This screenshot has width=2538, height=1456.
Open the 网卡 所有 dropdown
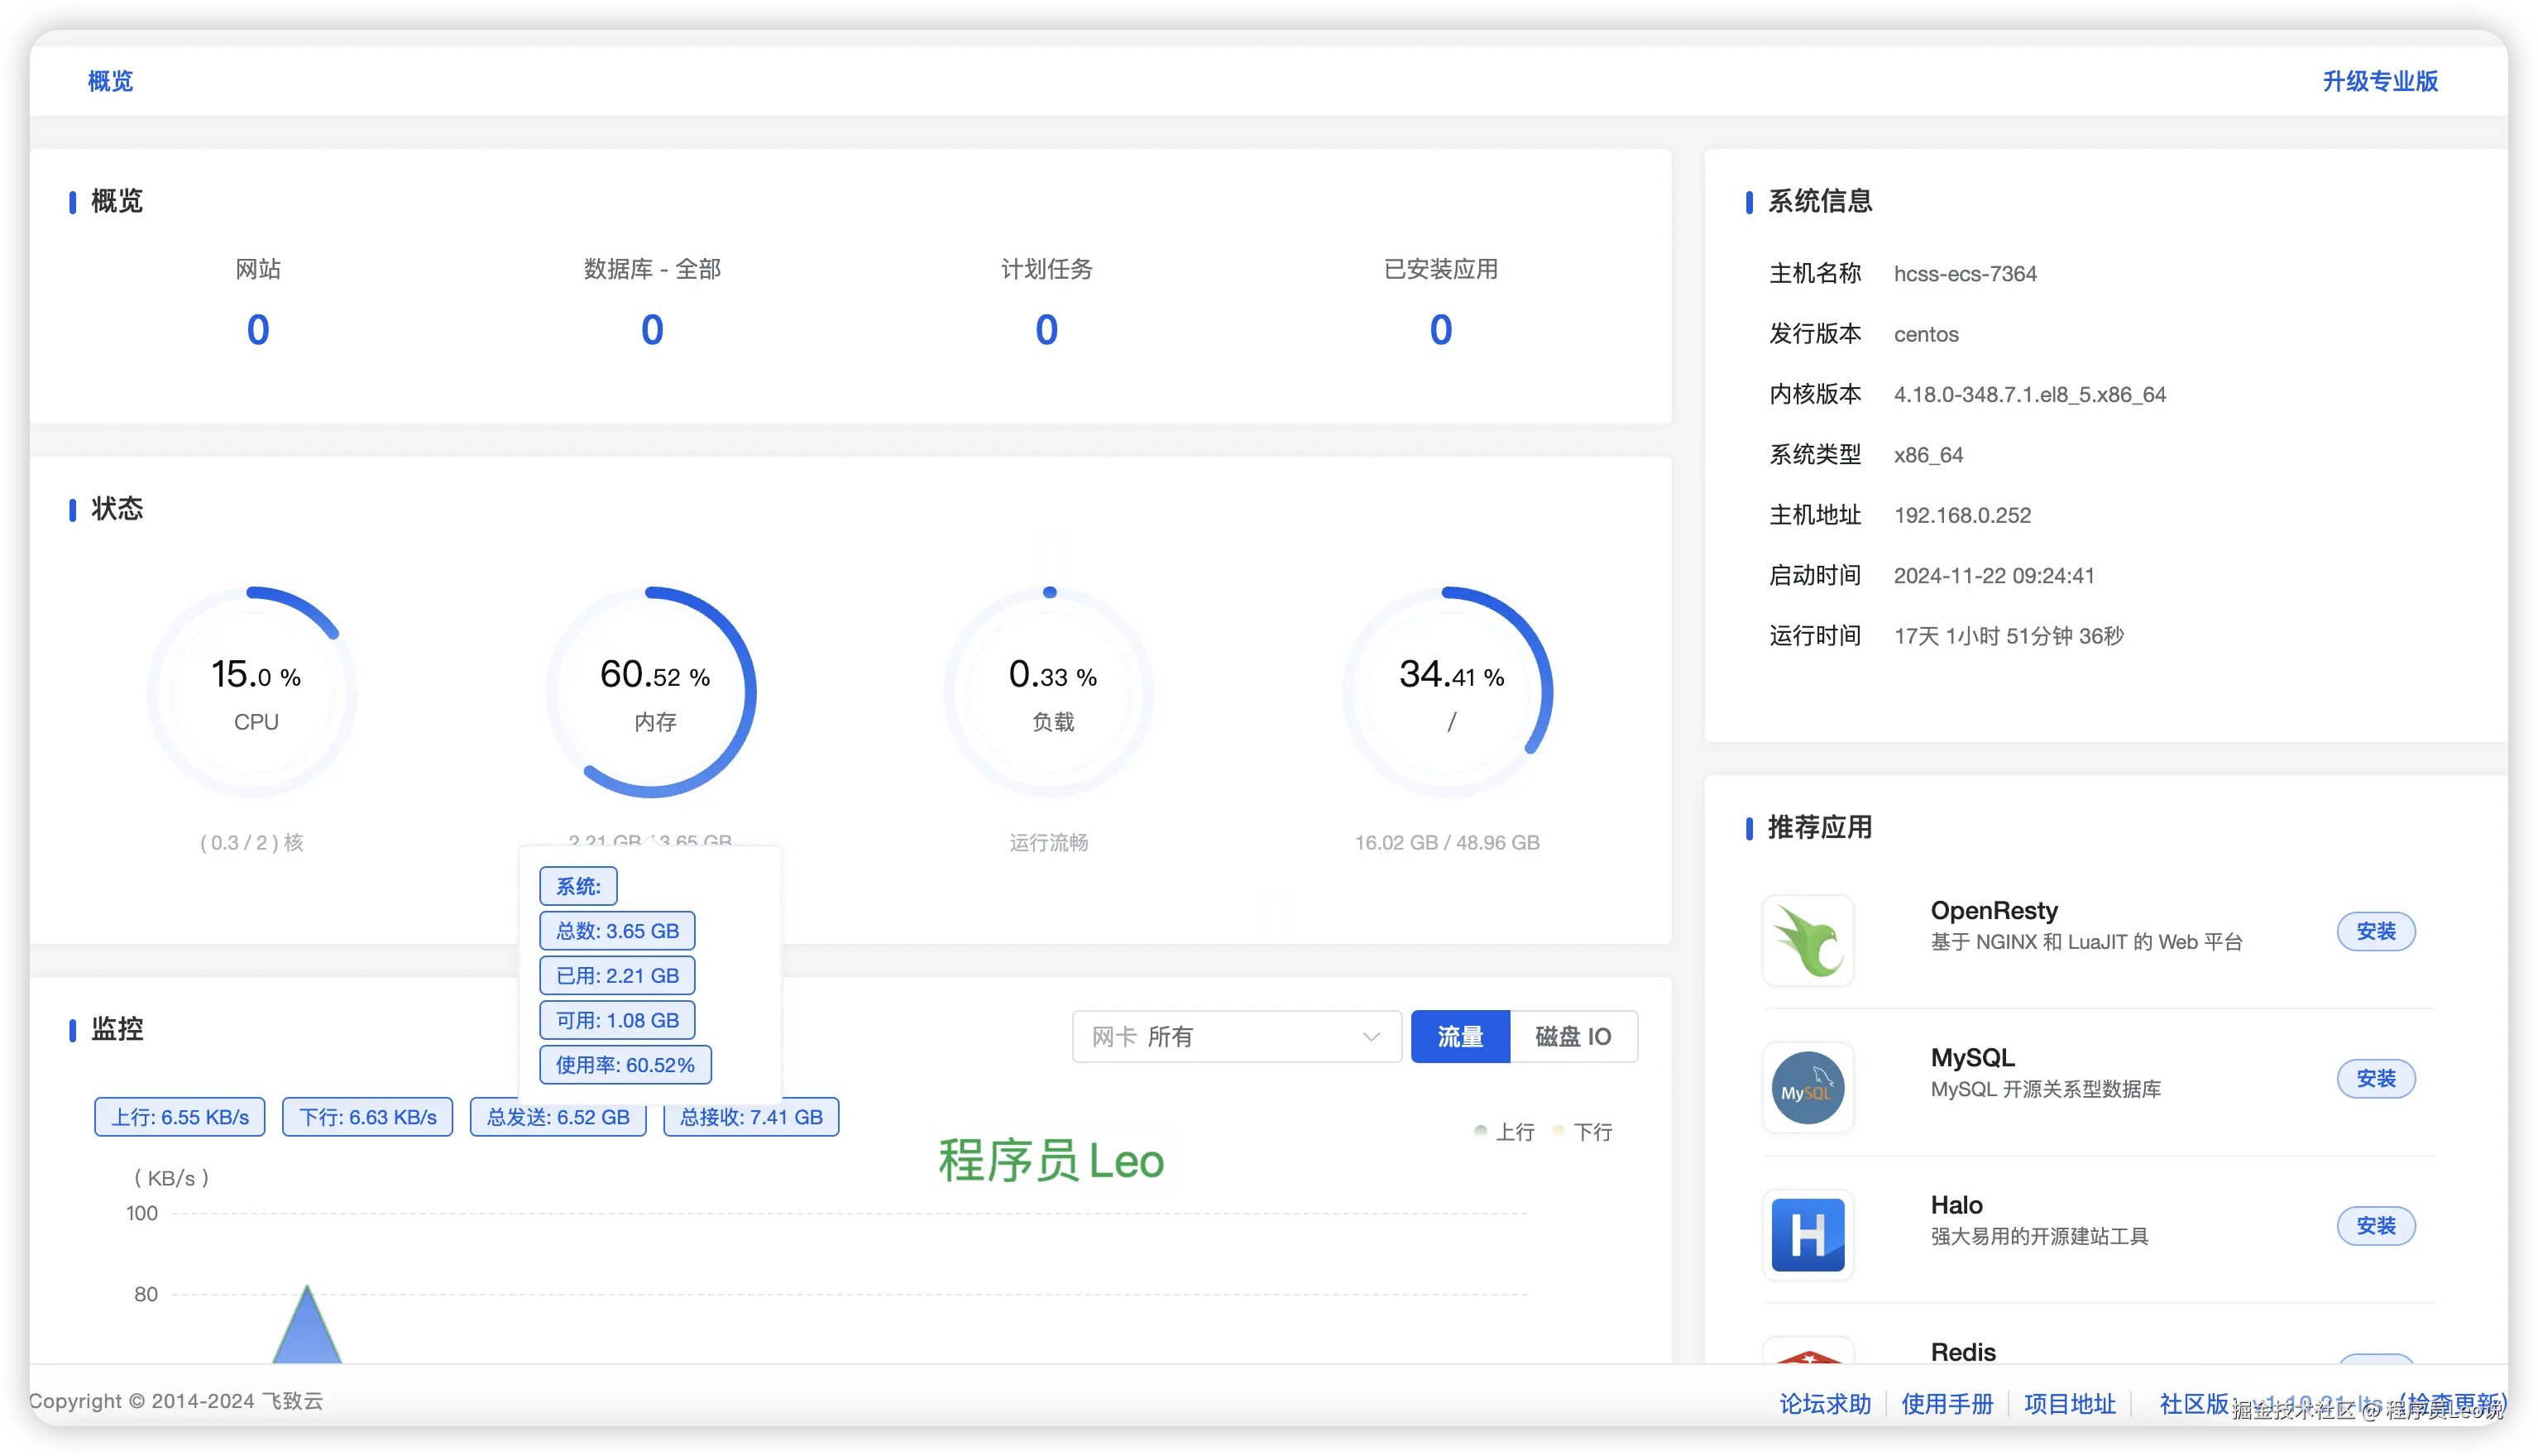(1235, 1036)
